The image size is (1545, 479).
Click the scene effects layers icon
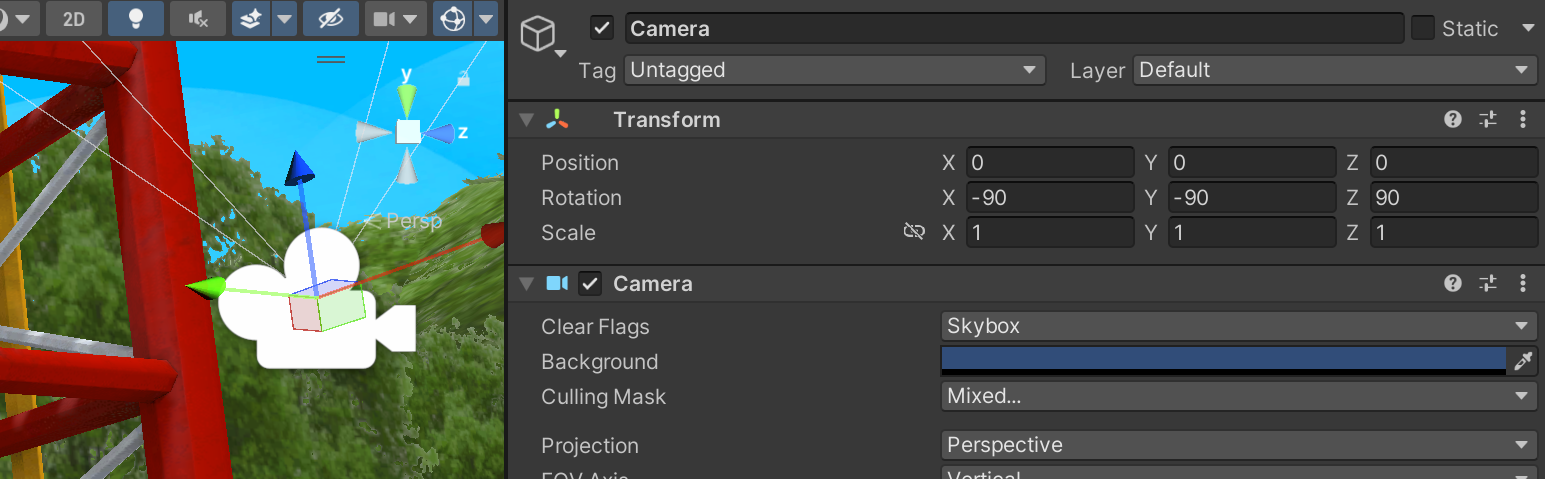coord(253,18)
